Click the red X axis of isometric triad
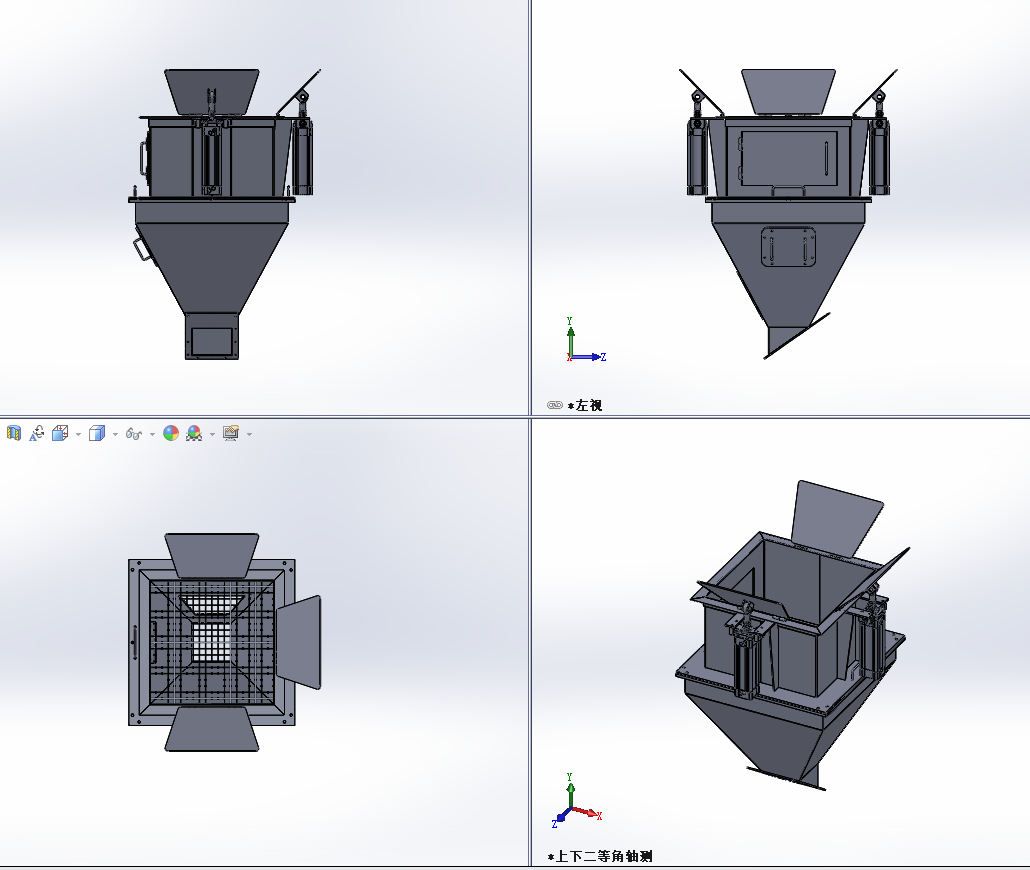The height and width of the screenshot is (870, 1030). click(x=590, y=814)
